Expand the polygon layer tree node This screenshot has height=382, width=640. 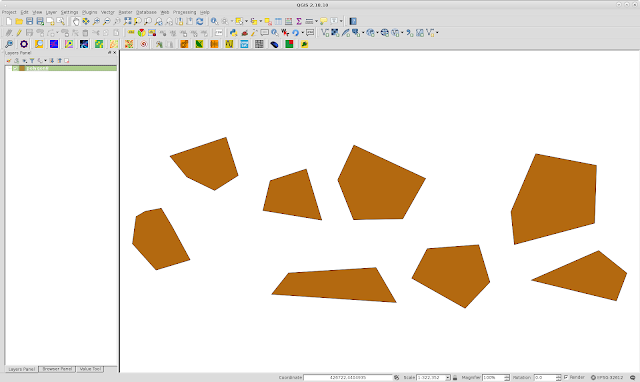click(9, 68)
